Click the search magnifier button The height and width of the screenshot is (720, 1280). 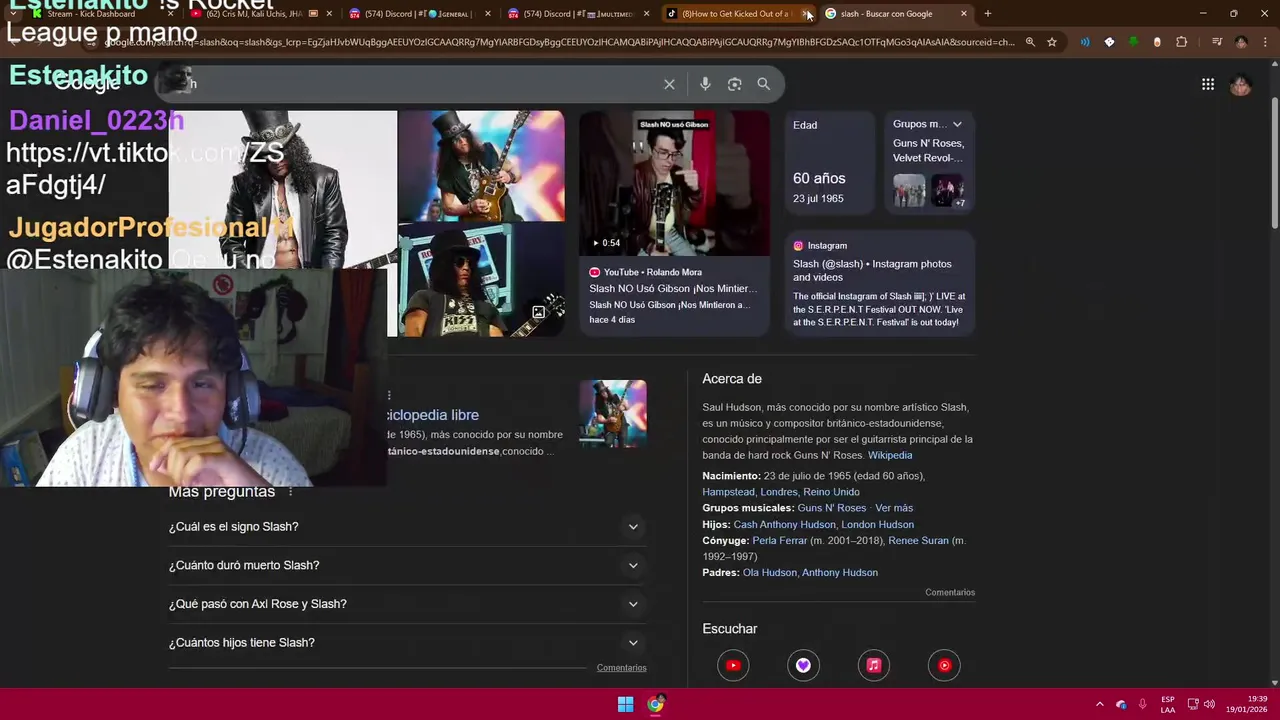click(x=764, y=85)
